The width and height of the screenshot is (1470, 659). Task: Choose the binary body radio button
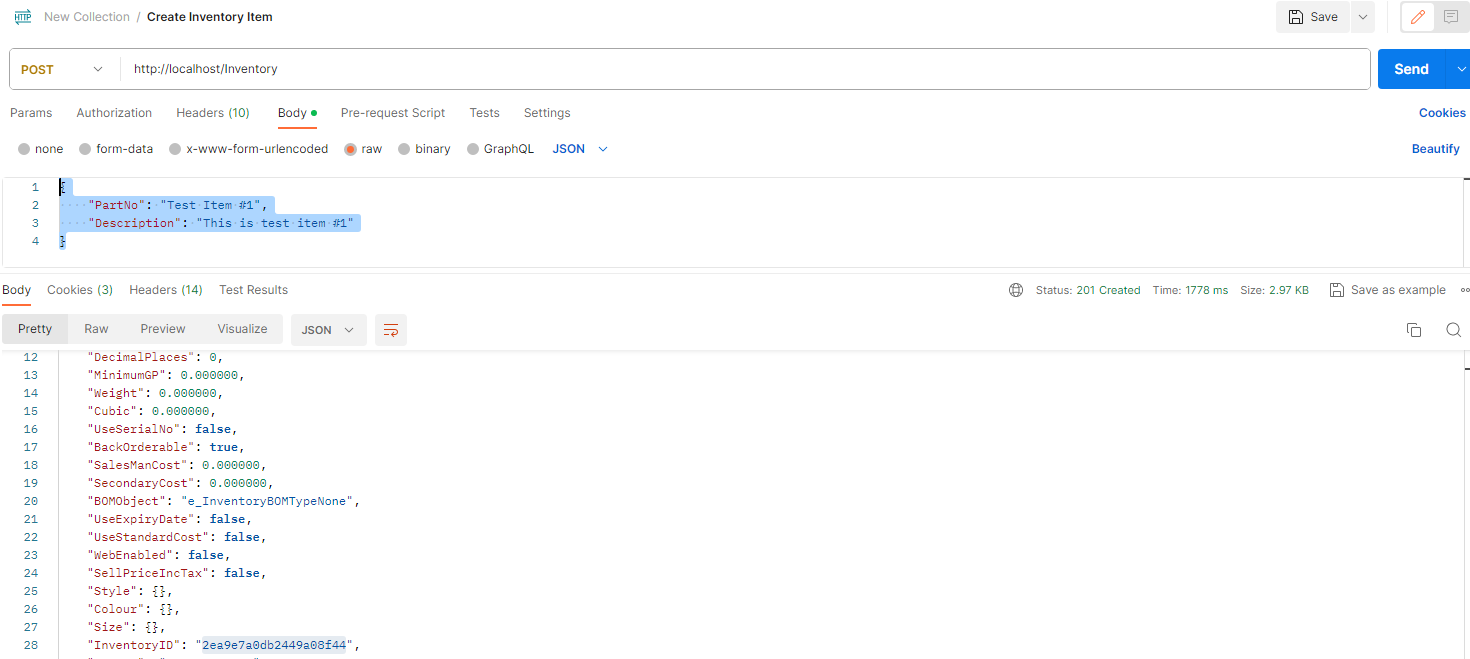(x=404, y=149)
